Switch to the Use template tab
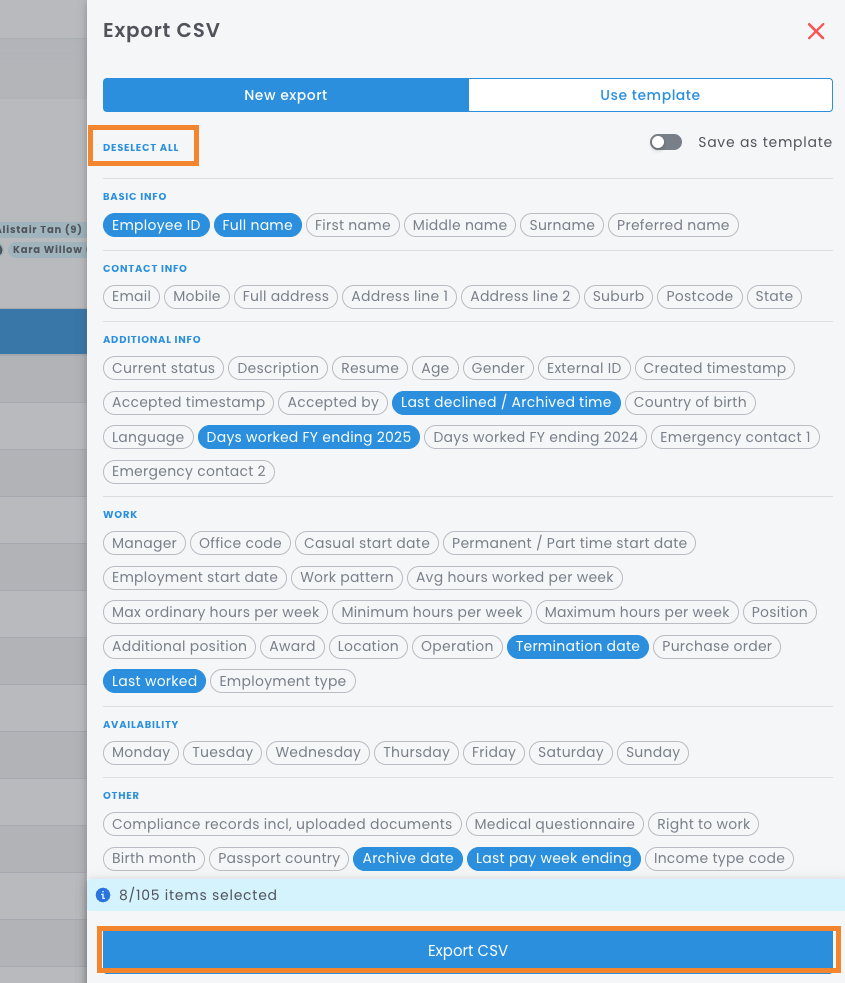Screen dimensions: 845x983 [650, 95]
